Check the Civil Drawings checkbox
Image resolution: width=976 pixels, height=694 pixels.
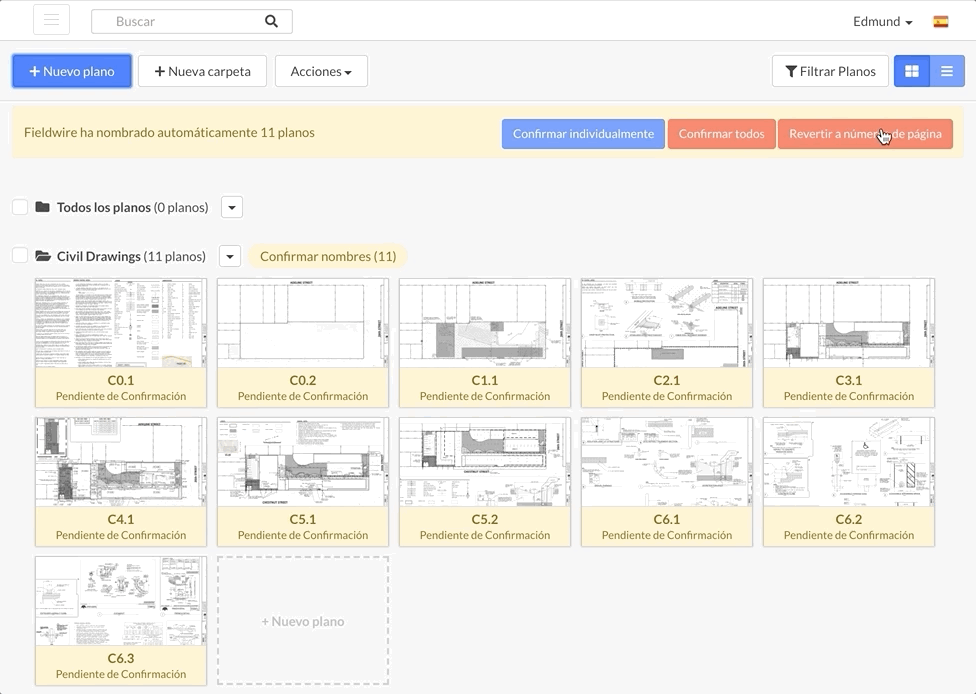tap(18, 255)
